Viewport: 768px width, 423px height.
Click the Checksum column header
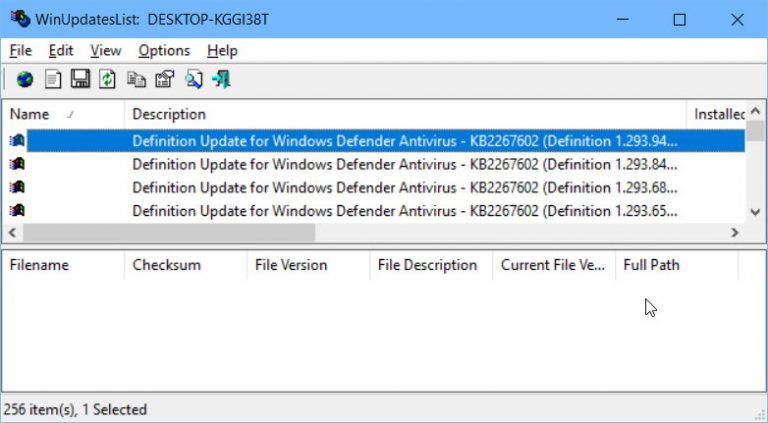point(166,265)
